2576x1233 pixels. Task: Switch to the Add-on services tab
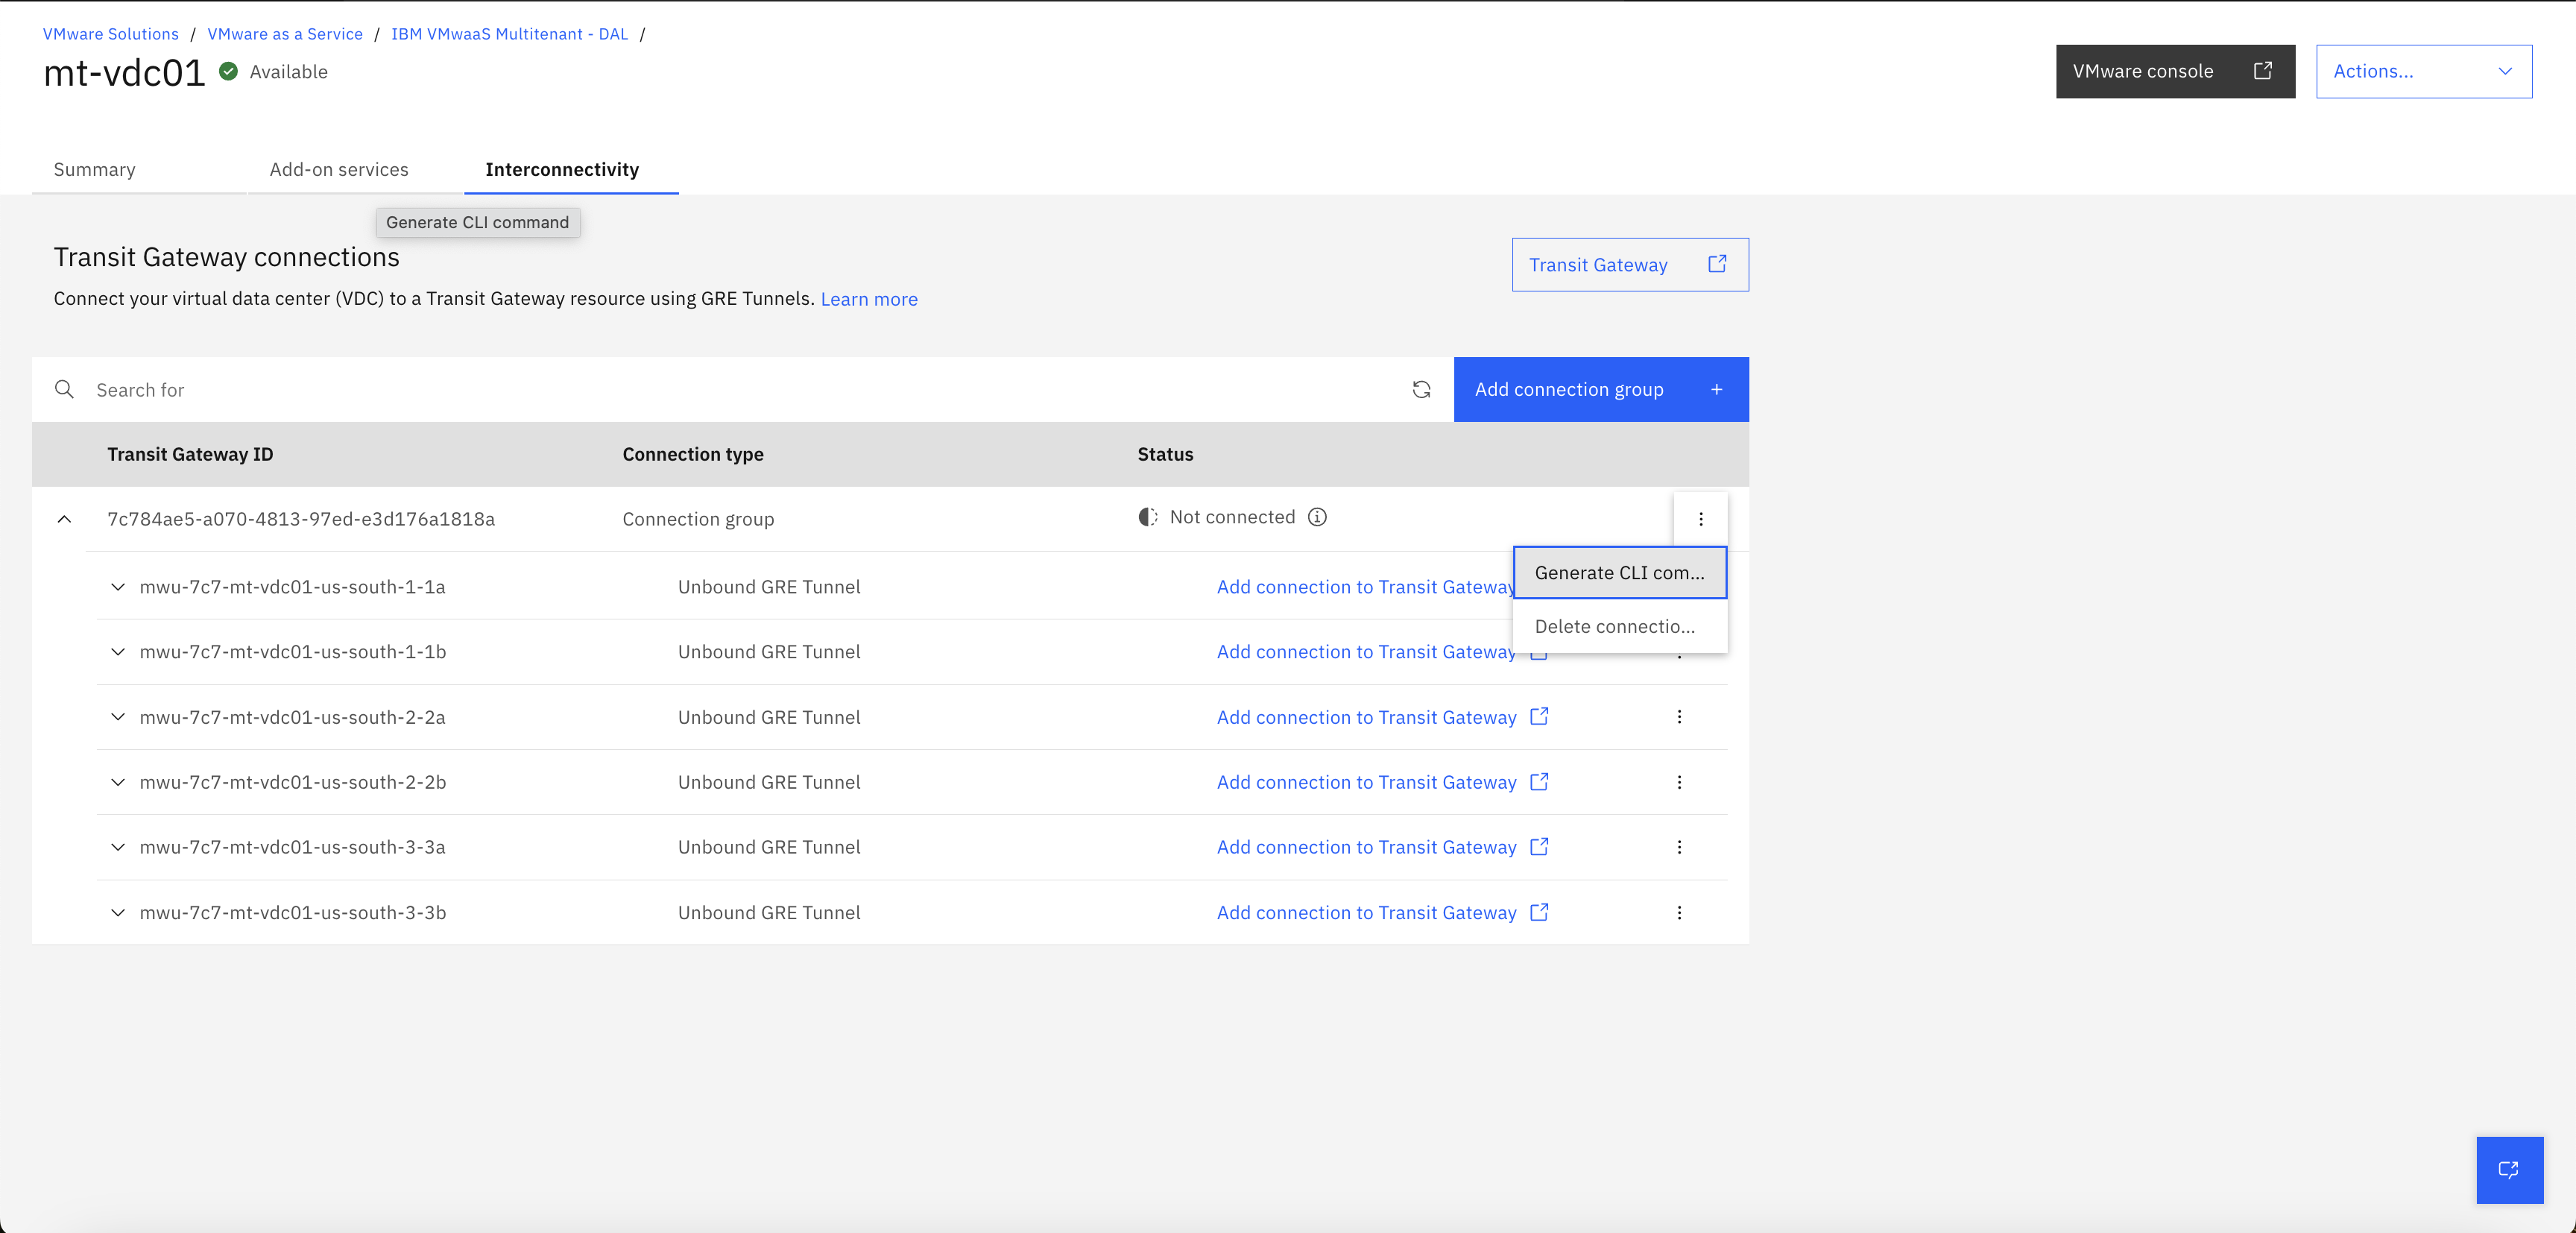pos(339,170)
